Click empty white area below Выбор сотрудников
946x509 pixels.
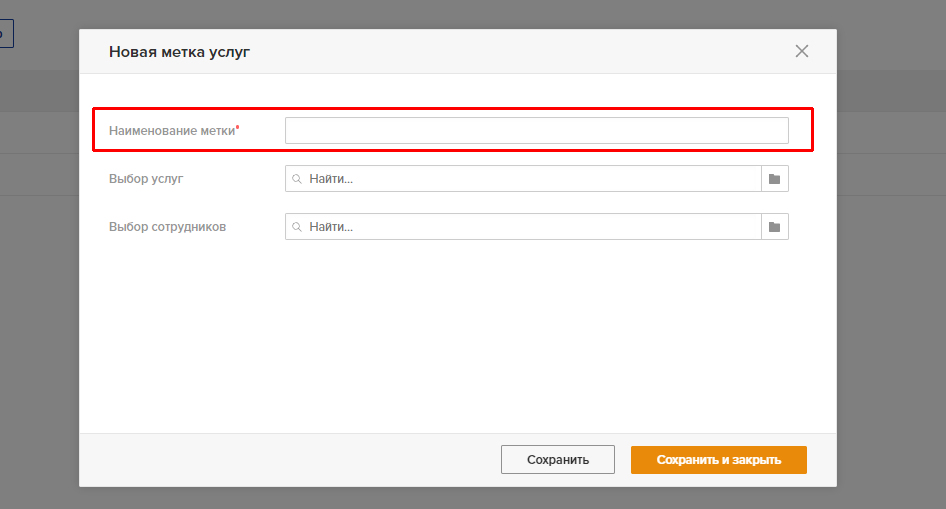point(457,336)
